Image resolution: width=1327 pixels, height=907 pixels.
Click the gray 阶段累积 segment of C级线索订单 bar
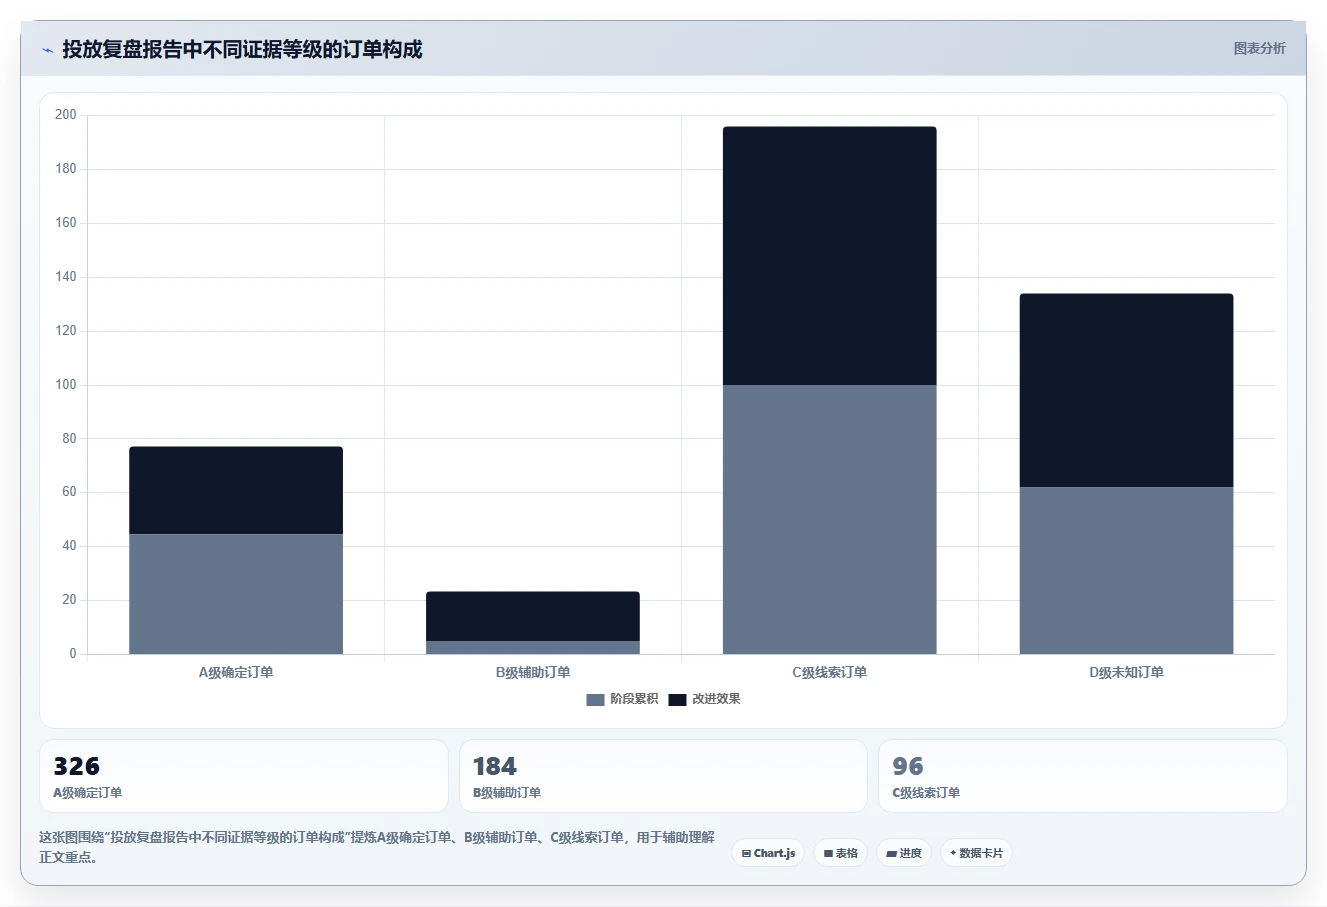[830, 519]
